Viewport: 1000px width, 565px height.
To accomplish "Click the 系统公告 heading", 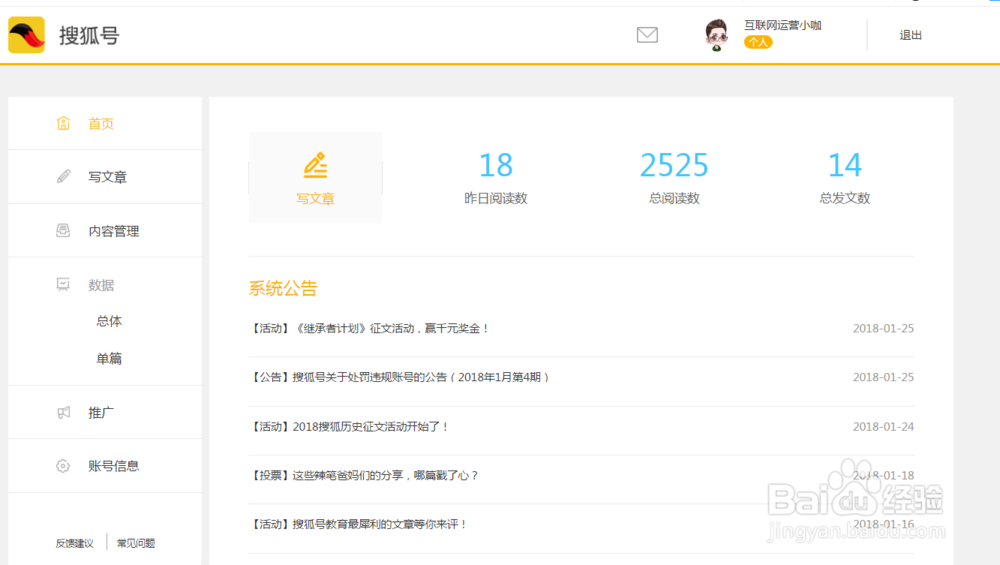I will [x=283, y=288].
